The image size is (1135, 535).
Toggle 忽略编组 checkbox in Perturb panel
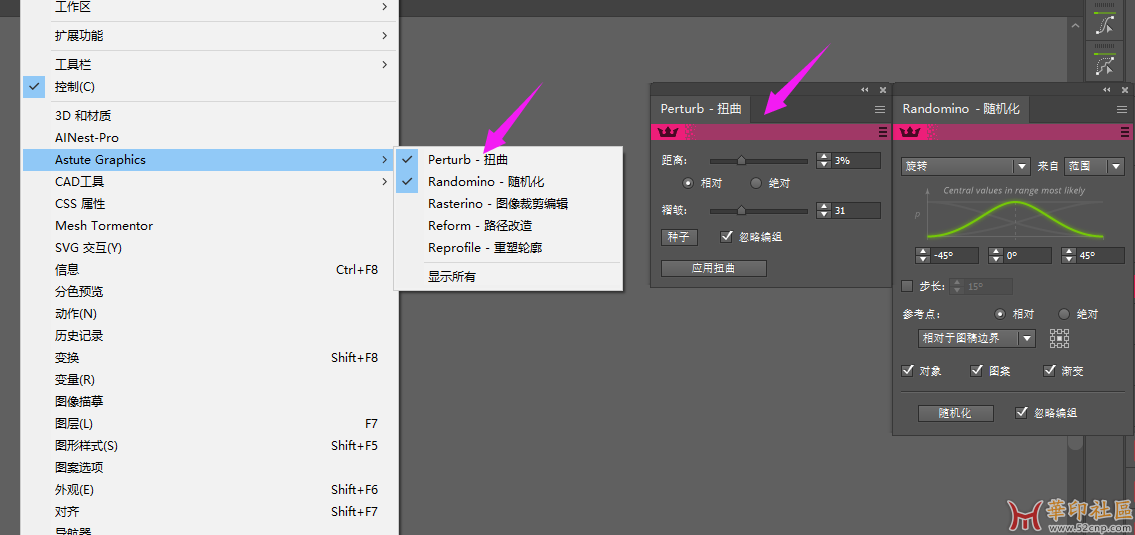[727, 236]
